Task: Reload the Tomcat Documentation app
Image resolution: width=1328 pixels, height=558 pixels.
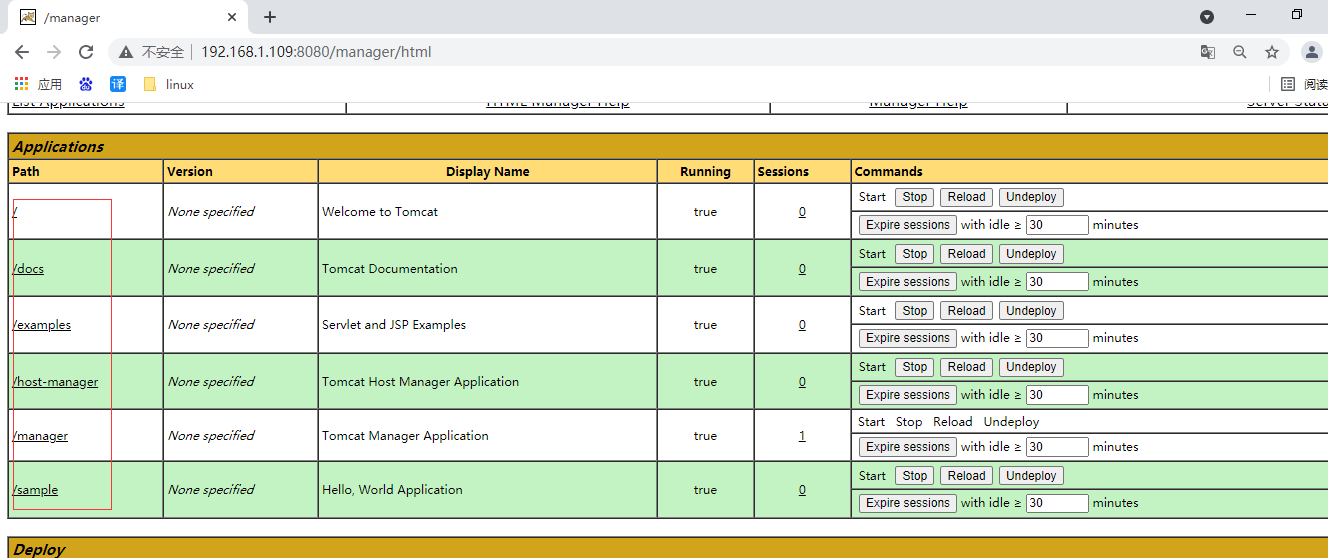Action: tap(966, 254)
